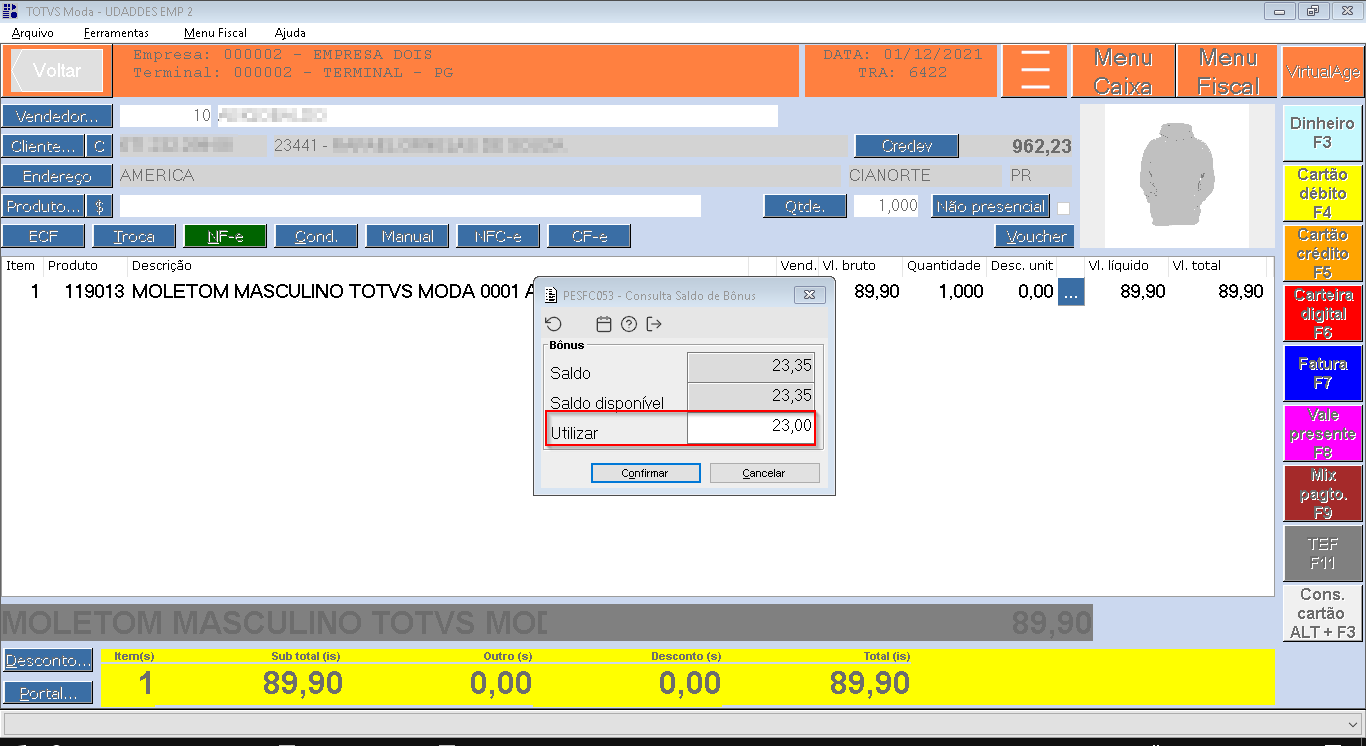Open the calendar icon in bonus dialog
Viewport: 1366px width, 746px height.
coord(603,324)
